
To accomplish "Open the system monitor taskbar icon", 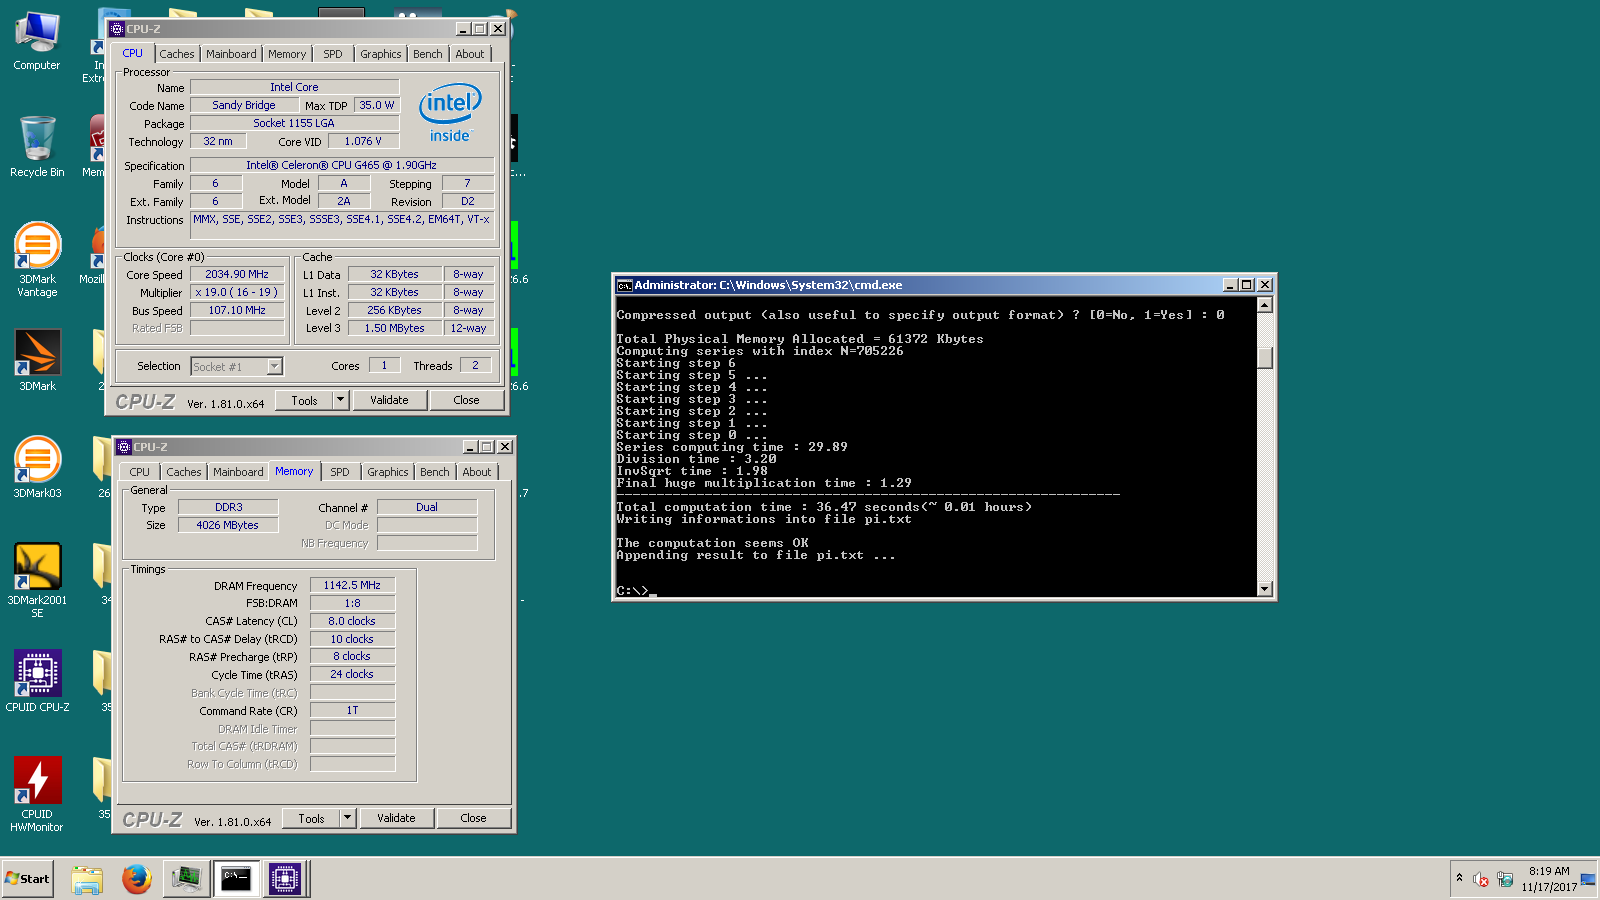I will coord(187,879).
